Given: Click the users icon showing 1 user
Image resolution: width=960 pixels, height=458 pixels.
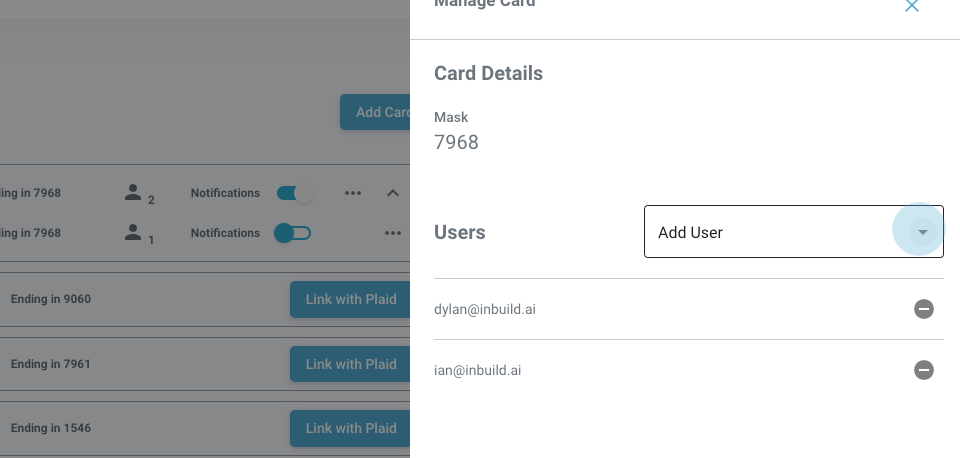Looking at the screenshot, I should 133,233.
